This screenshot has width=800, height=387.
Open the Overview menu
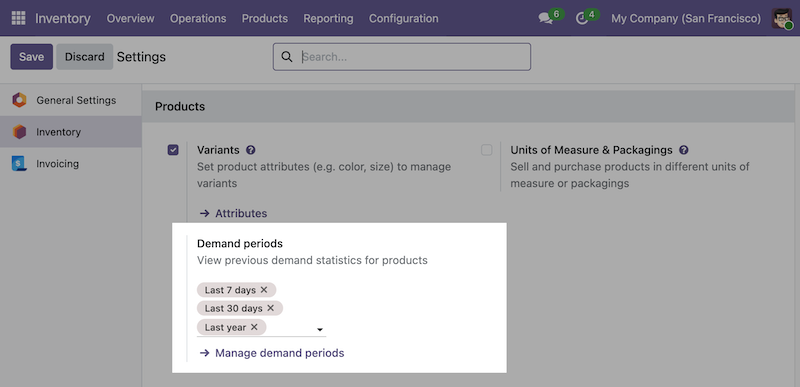click(130, 18)
